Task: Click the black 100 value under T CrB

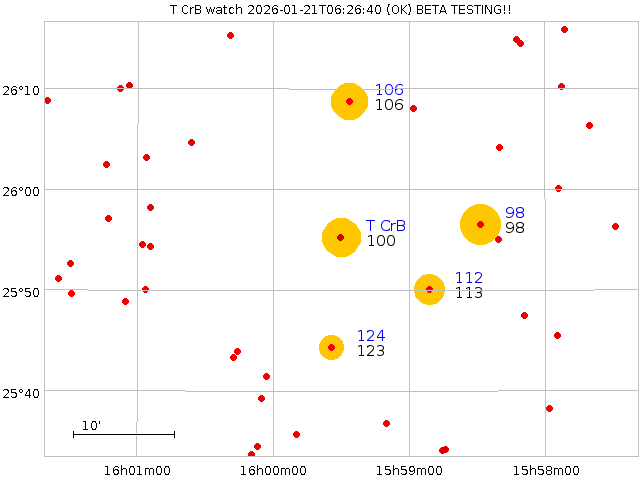Action: (x=381, y=241)
